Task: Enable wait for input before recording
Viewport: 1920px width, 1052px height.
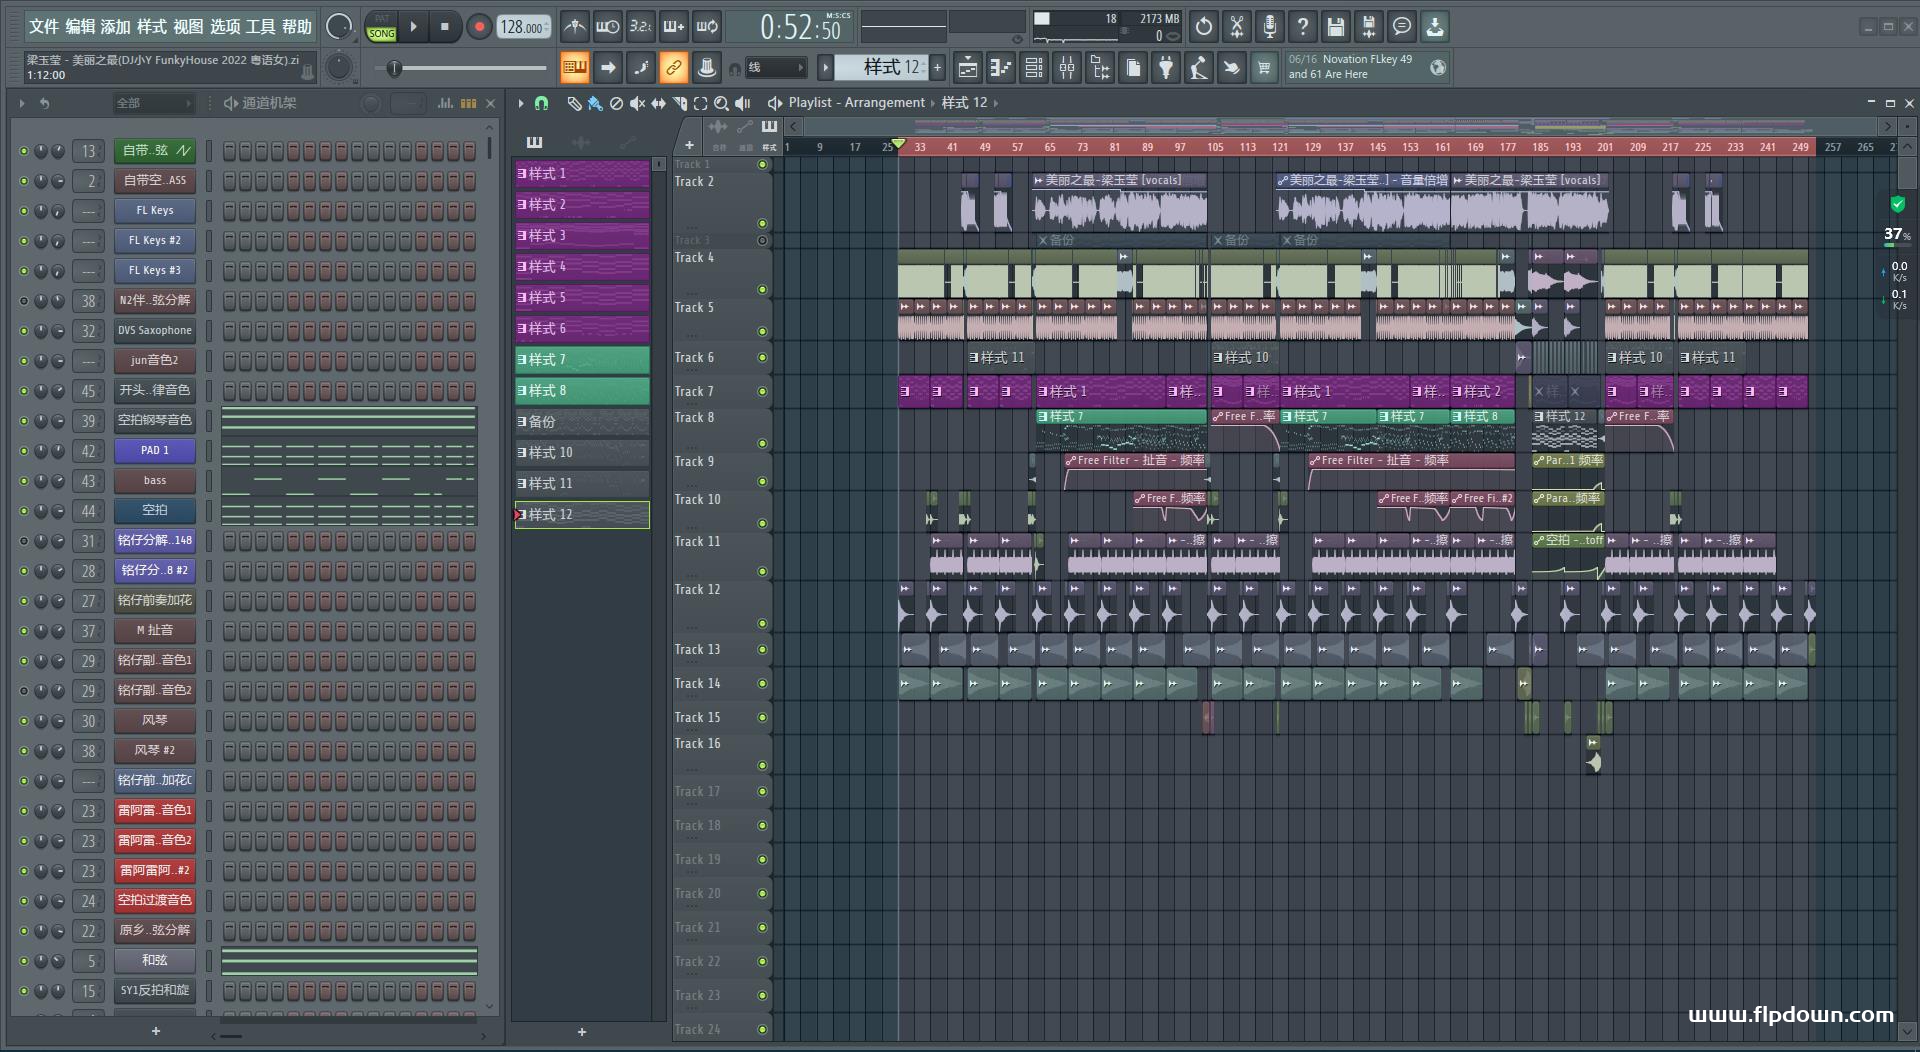Action: pos(607,27)
